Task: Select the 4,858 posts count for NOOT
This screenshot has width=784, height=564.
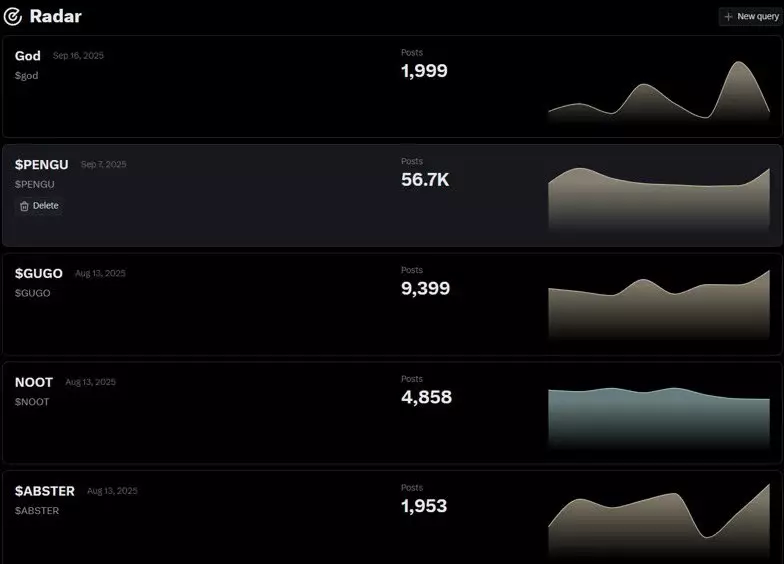Action: pos(426,397)
